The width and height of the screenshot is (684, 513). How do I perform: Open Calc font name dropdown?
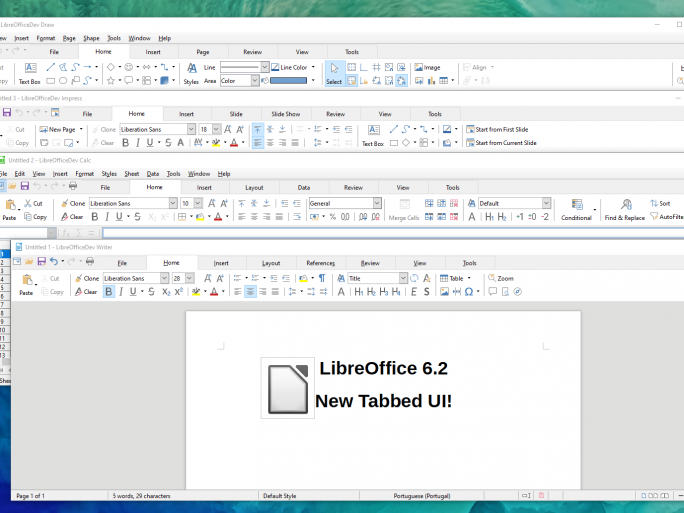coord(173,203)
